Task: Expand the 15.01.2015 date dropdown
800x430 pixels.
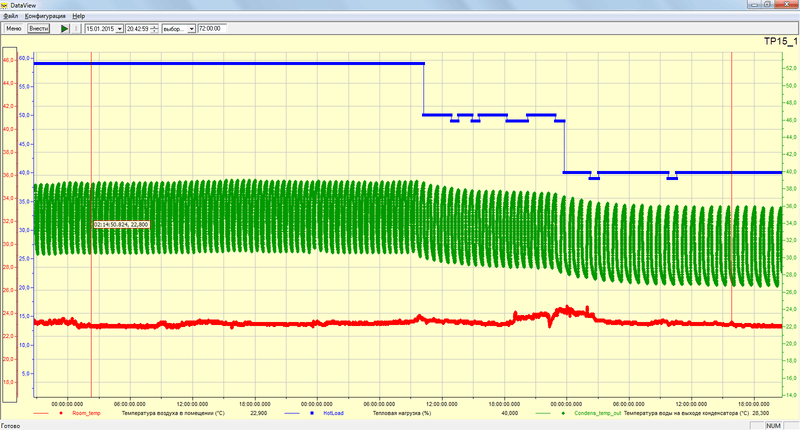Action: click(x=119, y=29)
